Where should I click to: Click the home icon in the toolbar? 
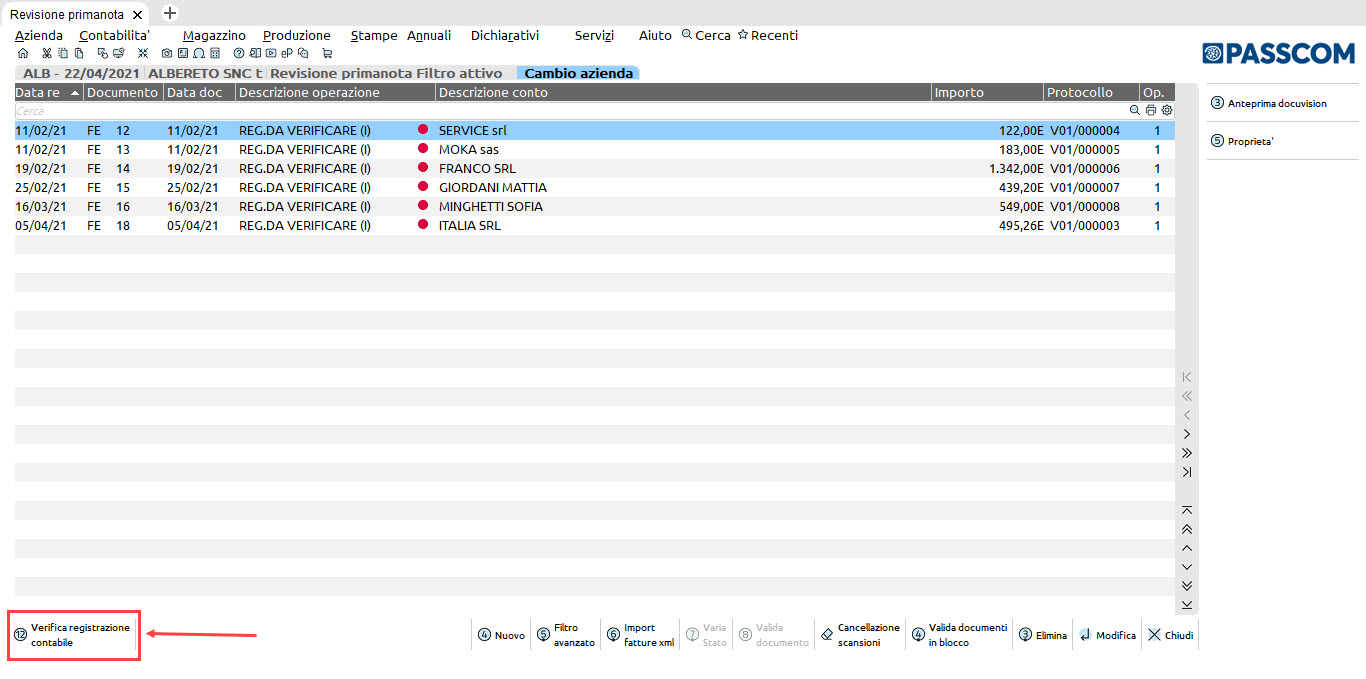(23, 53)
